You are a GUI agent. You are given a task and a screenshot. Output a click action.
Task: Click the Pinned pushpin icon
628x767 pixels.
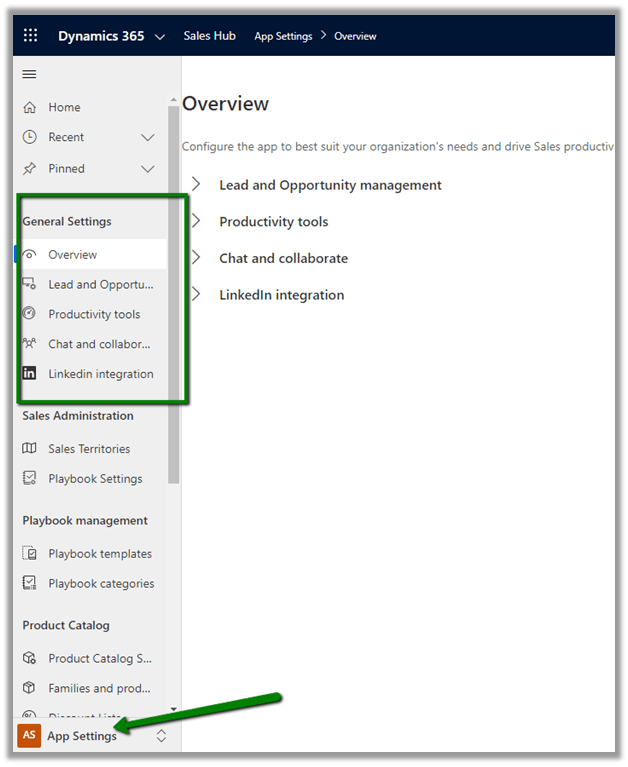coord(30,168)
